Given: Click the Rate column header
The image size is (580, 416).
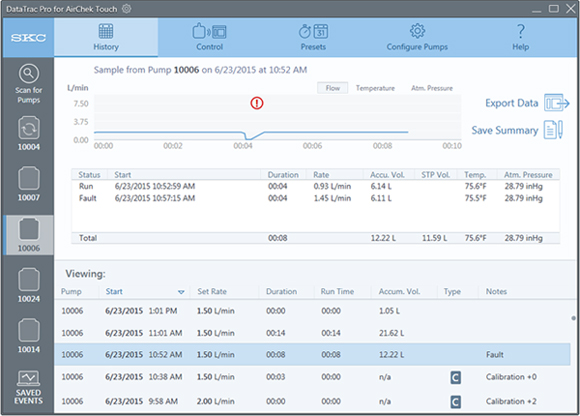Looking at the screenshot, I should 321,175.
